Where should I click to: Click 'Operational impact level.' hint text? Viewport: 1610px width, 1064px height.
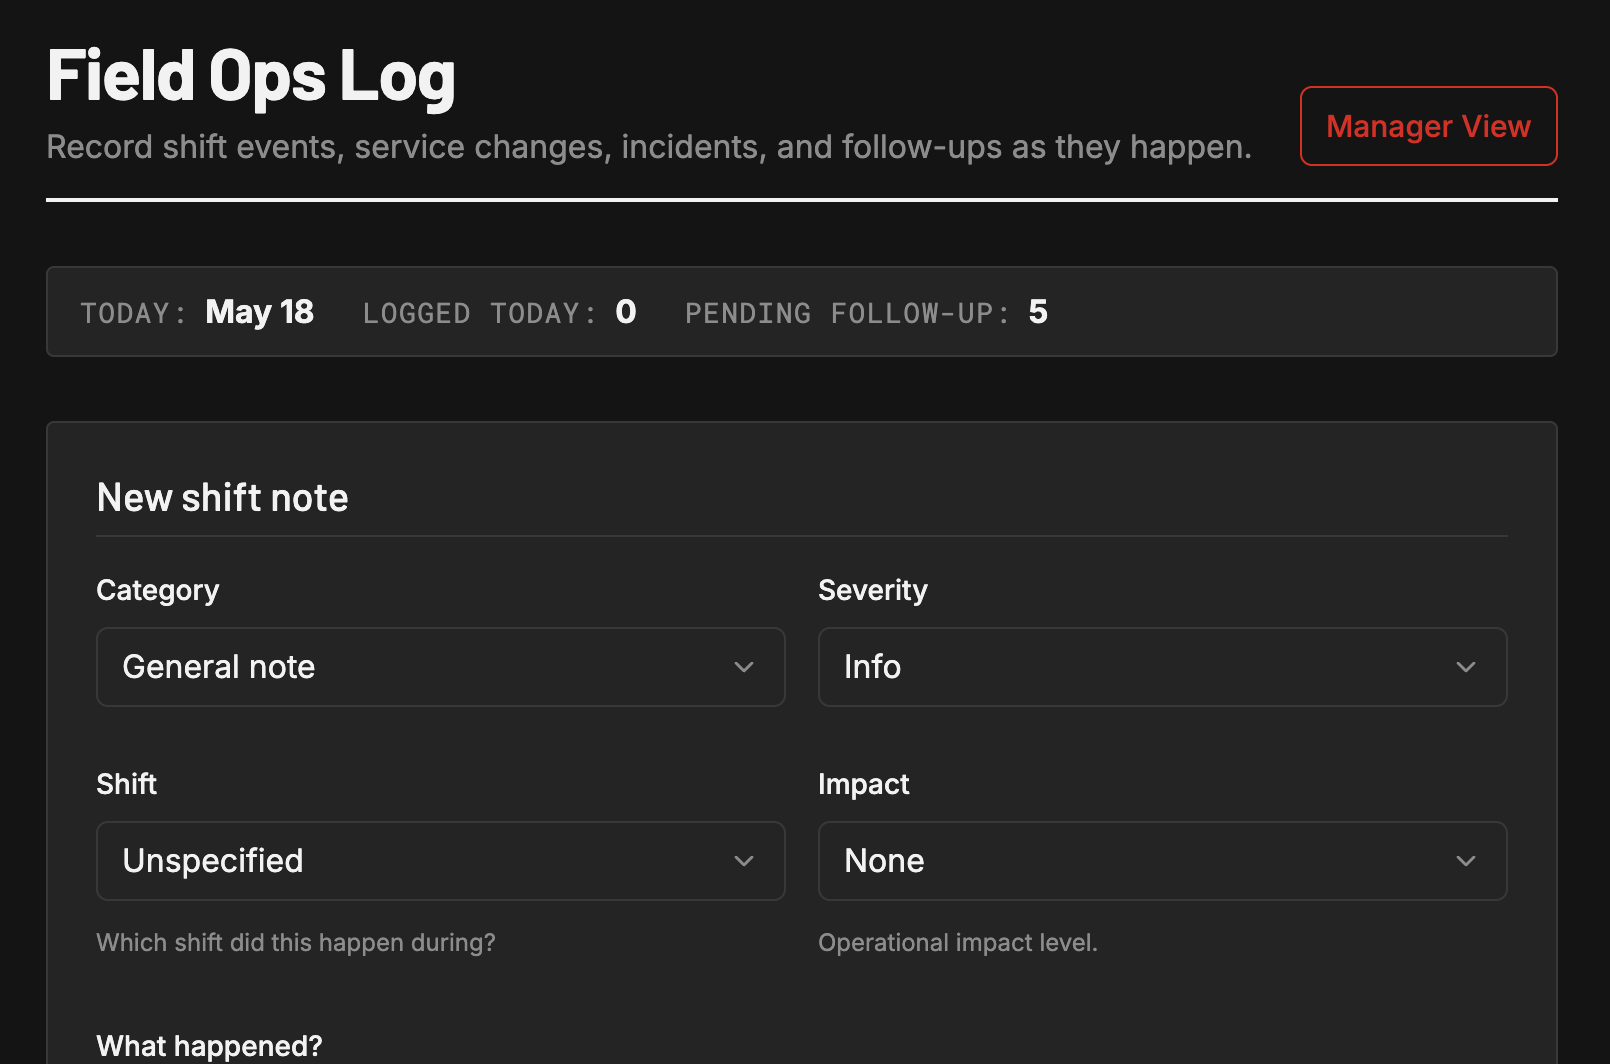tap(958, 943)
